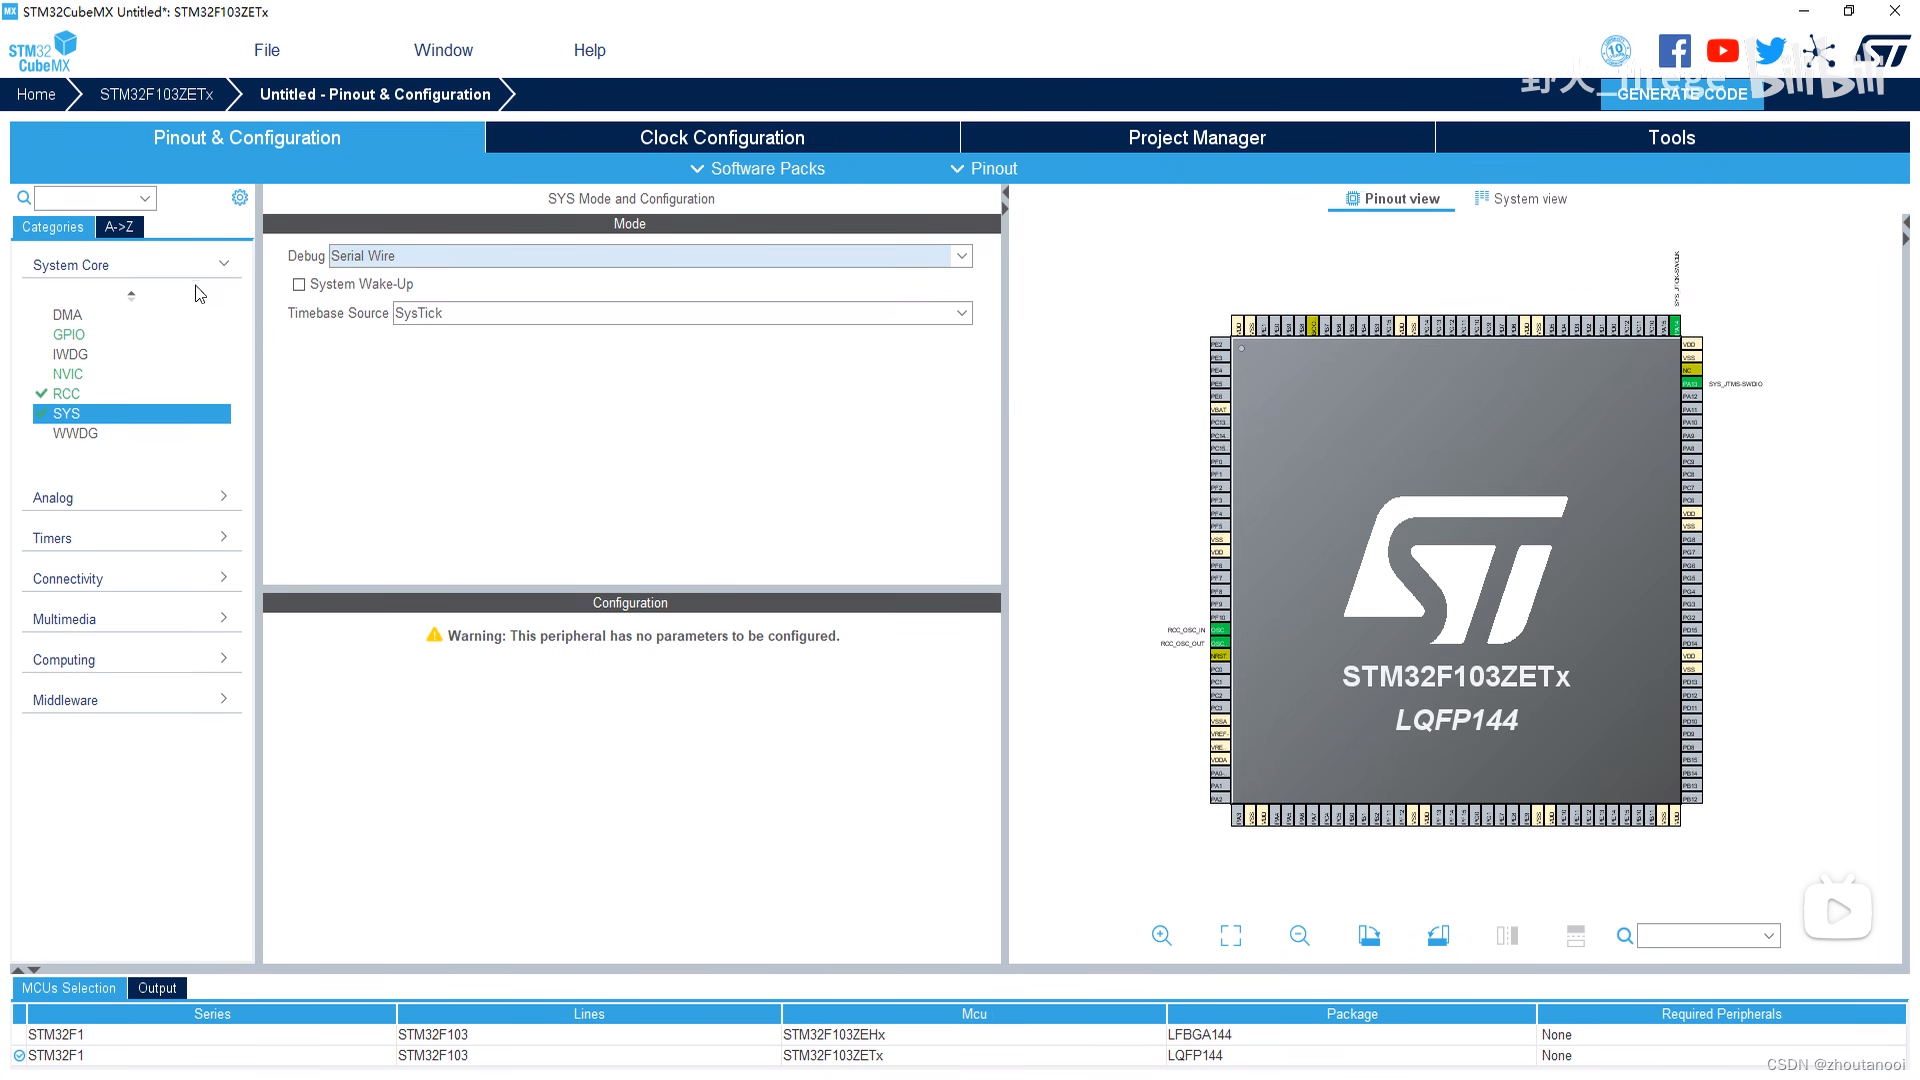Click the zoom out magnifier icon
1920x1080 pixels.
click(1300, 935)
